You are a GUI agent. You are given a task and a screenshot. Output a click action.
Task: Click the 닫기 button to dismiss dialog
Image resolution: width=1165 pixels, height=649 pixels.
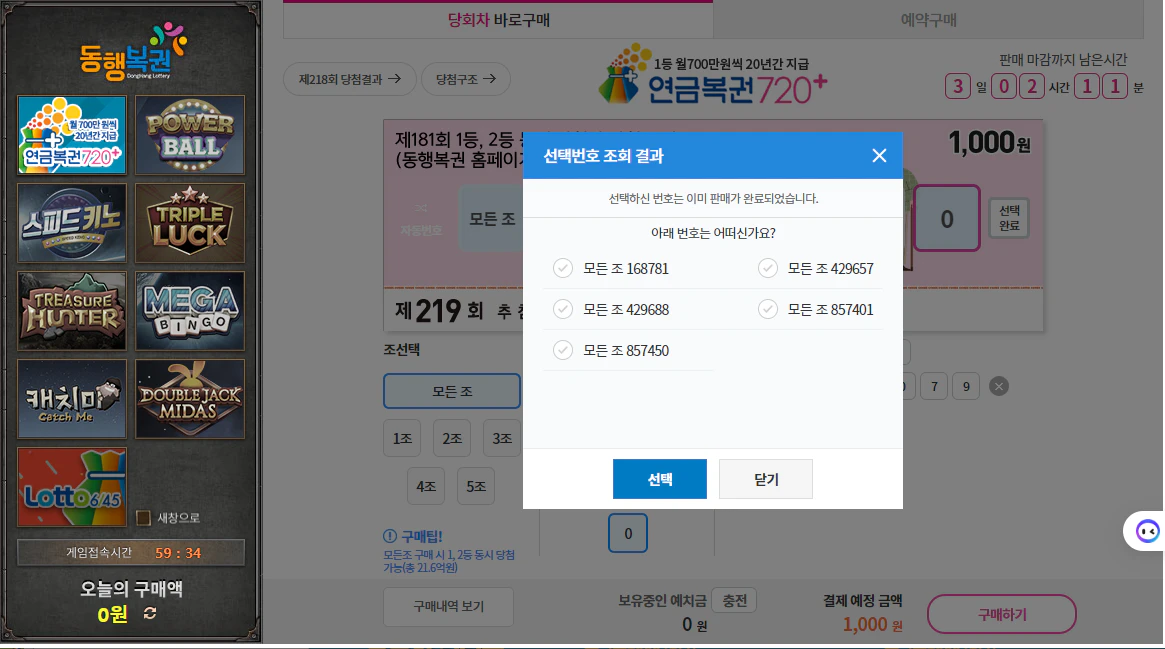pos(765,479)
